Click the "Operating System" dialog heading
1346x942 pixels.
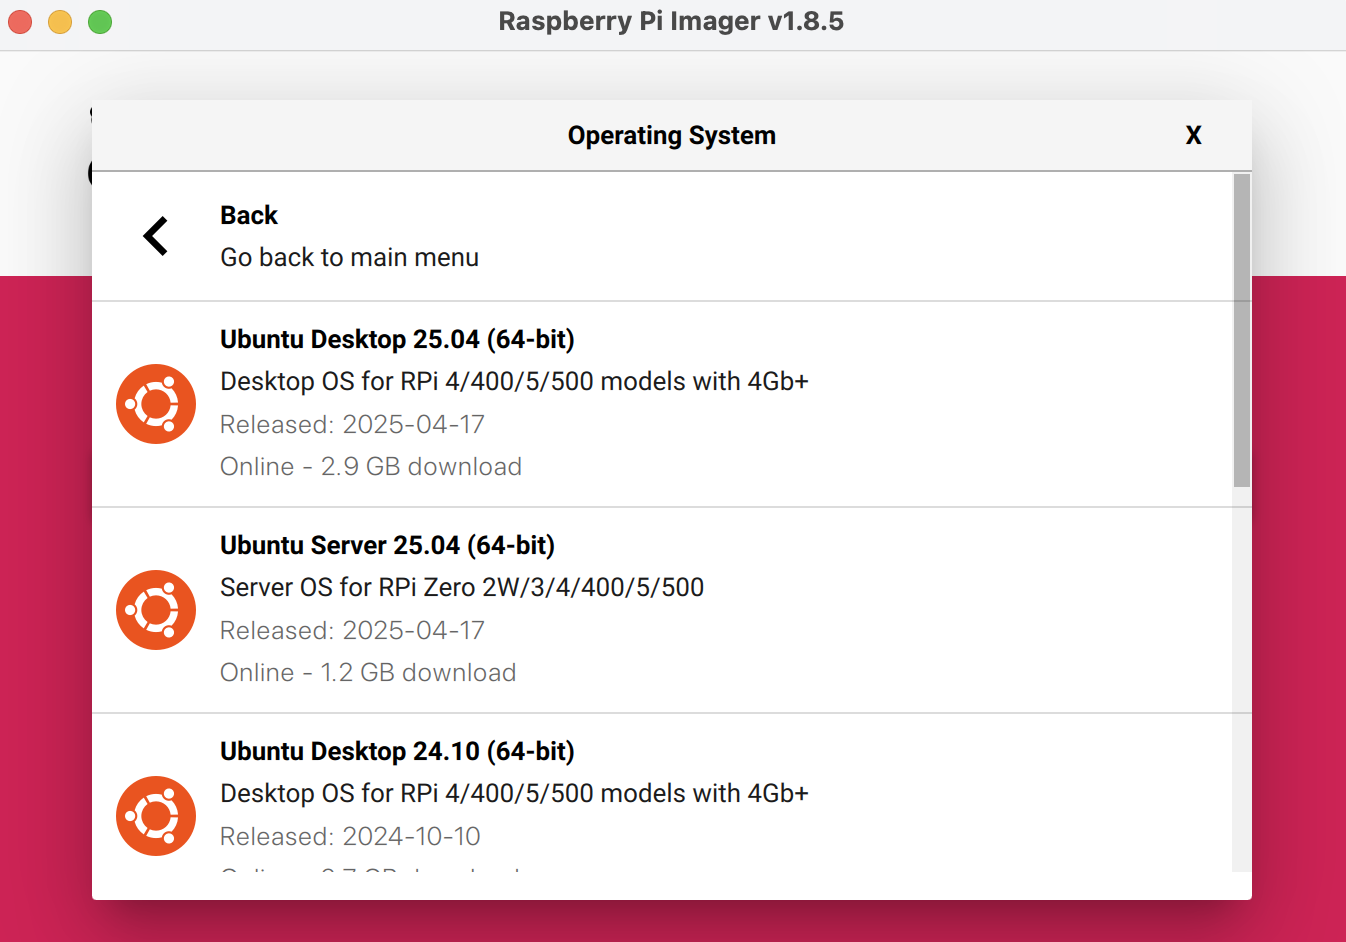coord(671,136)
